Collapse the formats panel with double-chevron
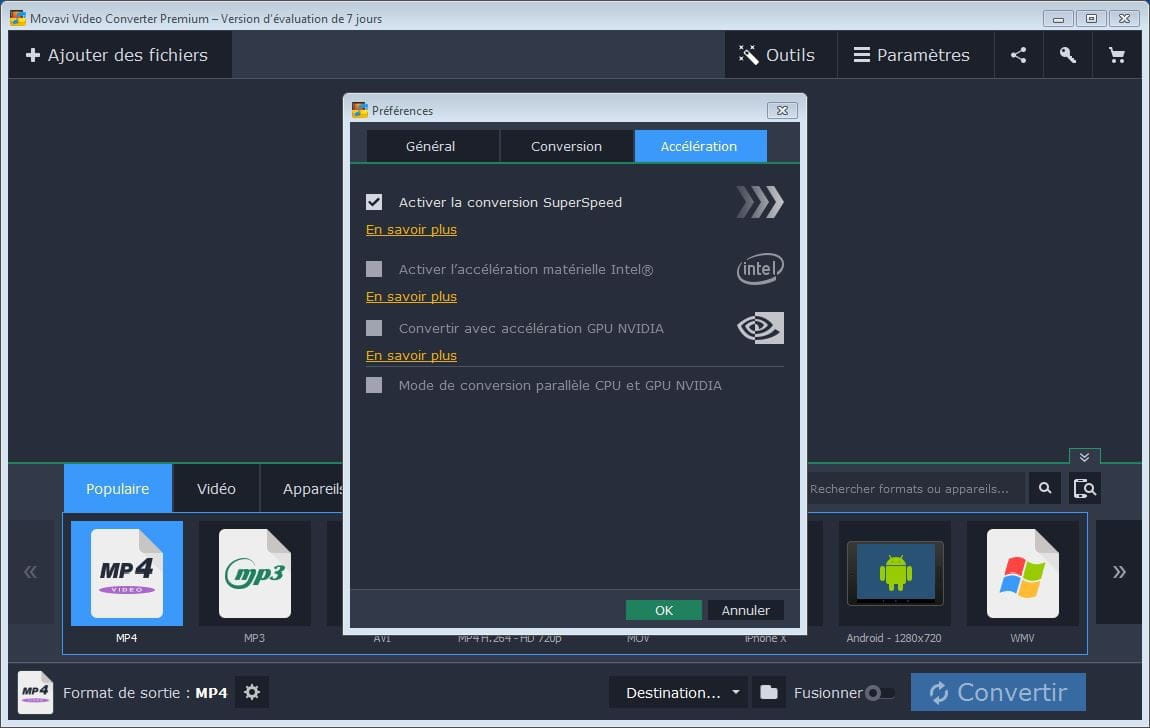The height and width of the screenshot is (728, 1150). [x=1084, y=457]
